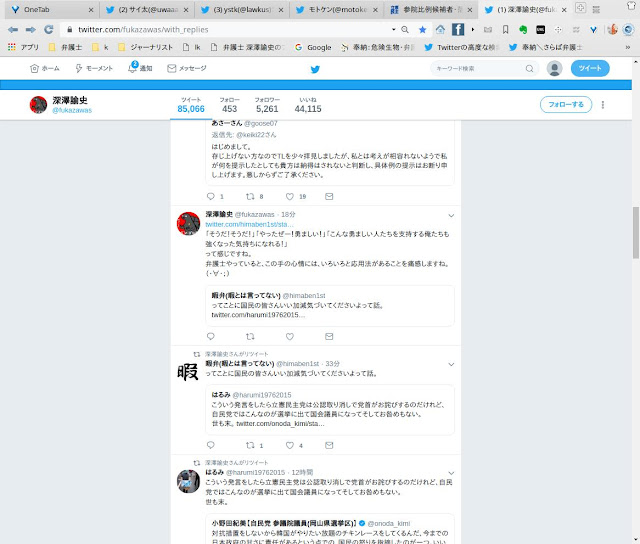Click the Facebook extension icon in toolbar
This screenshot has height=544, width=640.
click(x=458, y=29)
